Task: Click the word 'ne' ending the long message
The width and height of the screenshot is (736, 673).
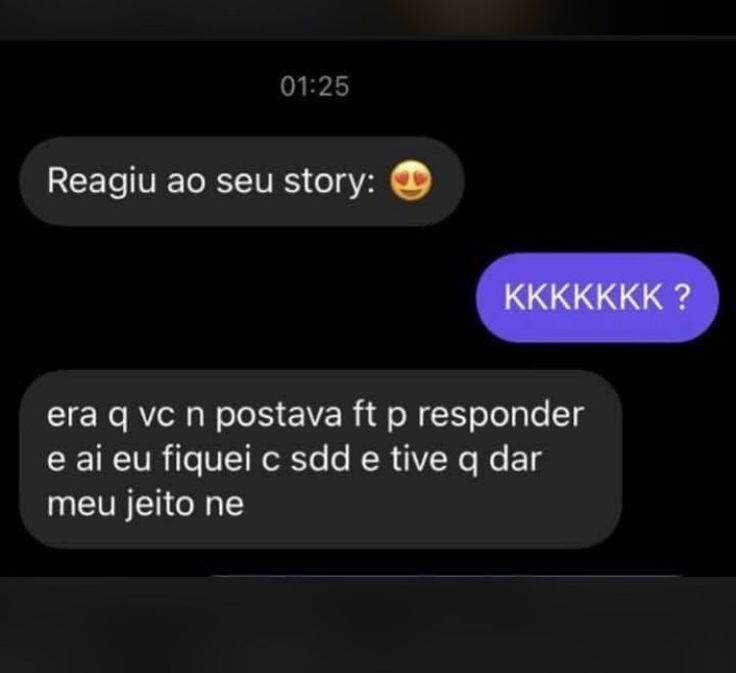Action: tap(225, 506)
